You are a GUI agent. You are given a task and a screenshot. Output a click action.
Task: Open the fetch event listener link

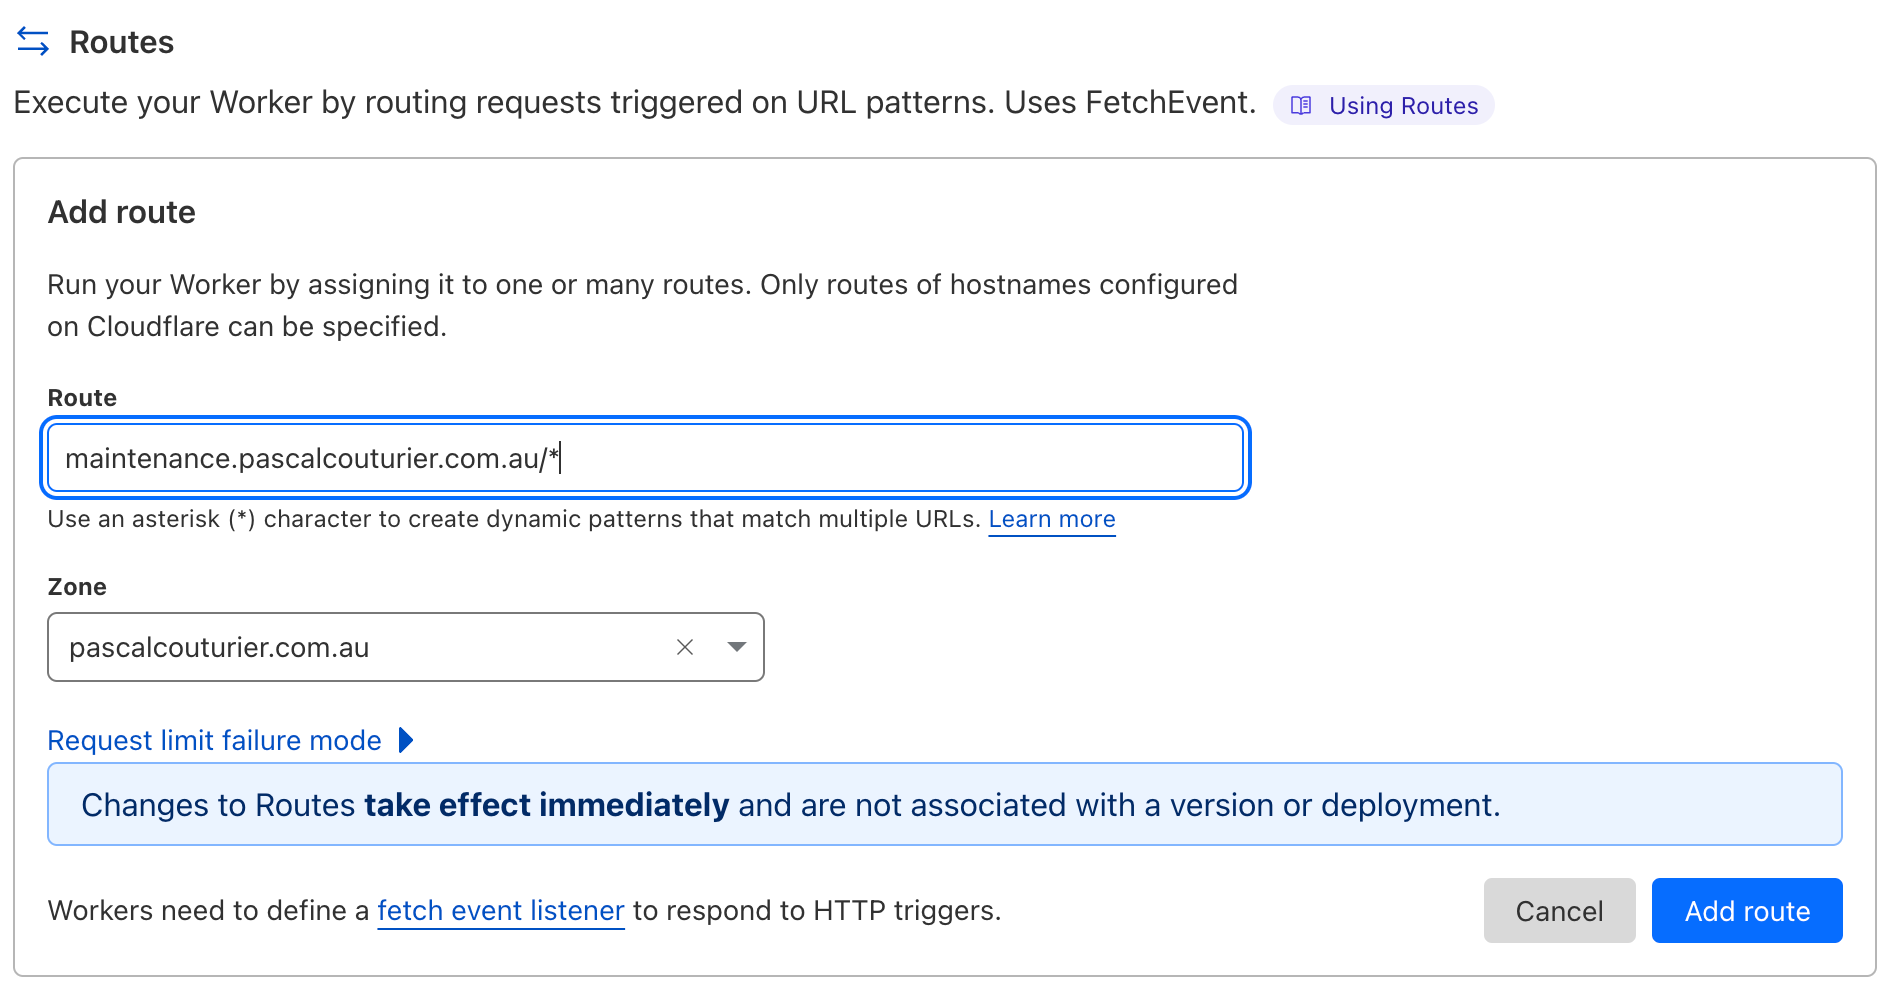pos(500,911)
